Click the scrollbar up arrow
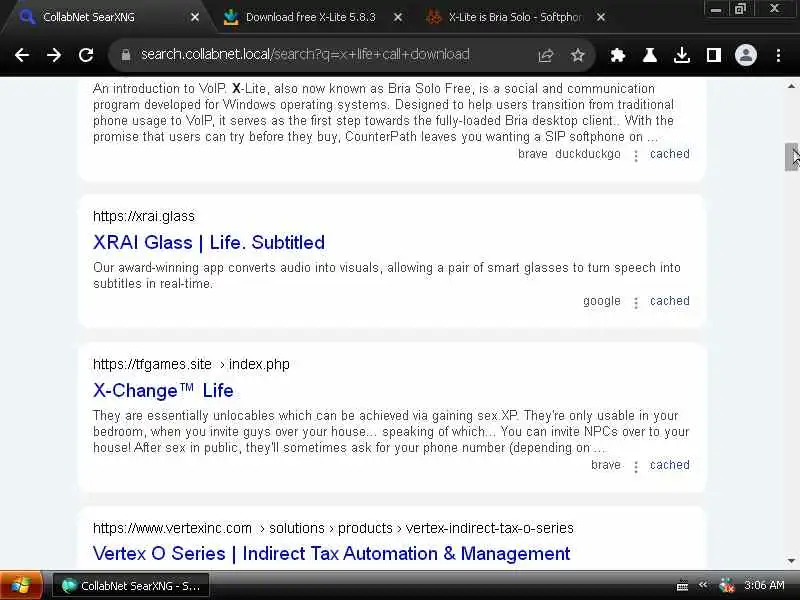The image size is (800, 600). point(791,86)
